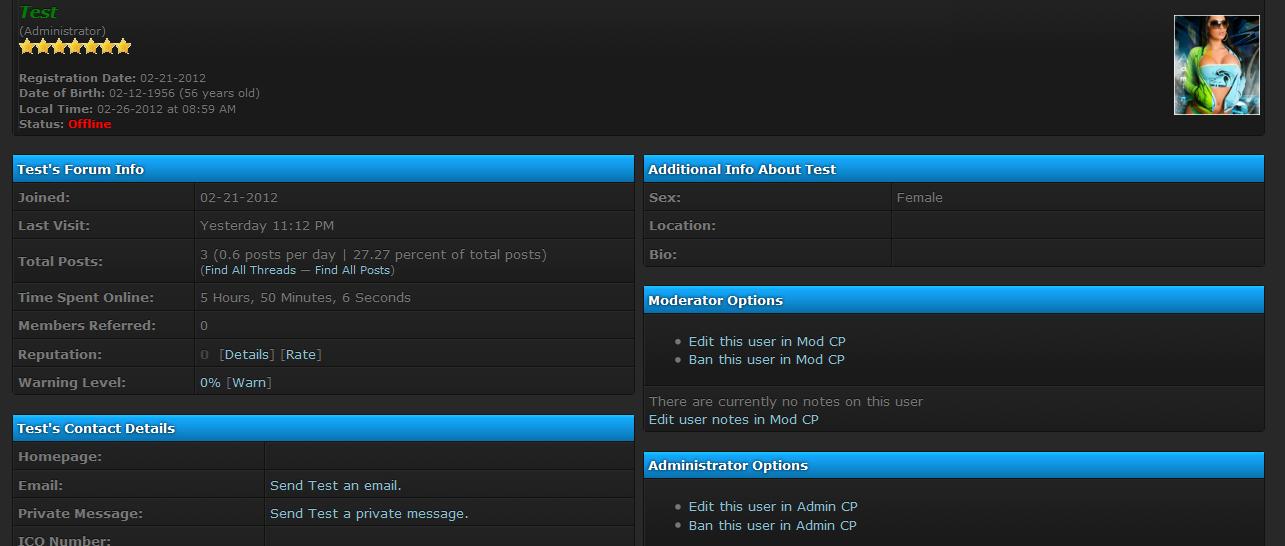Click Rate to give reputation
1285x546 pixels.
click(301, 355)
